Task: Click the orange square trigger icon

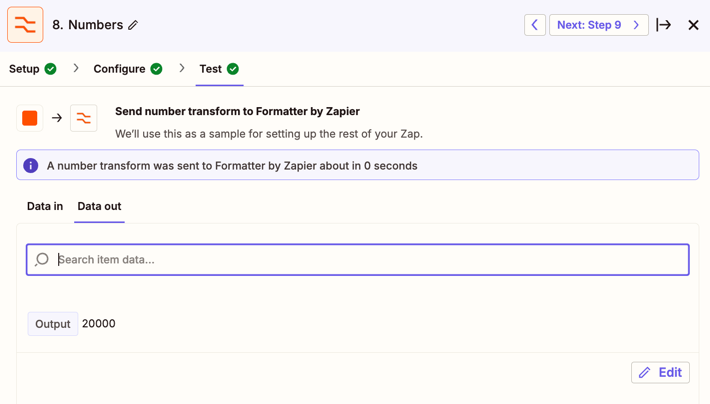Action: coord(30,118)
